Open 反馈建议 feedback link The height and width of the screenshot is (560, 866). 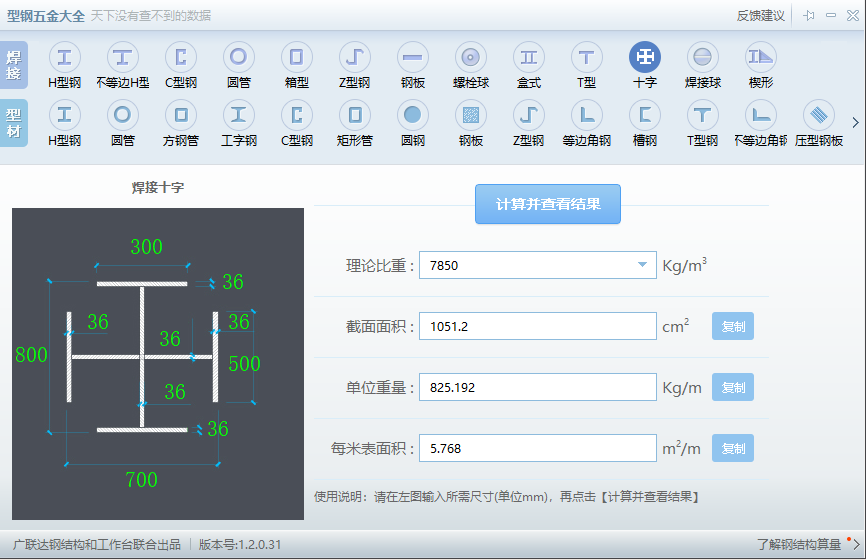(x=761, y=15)
